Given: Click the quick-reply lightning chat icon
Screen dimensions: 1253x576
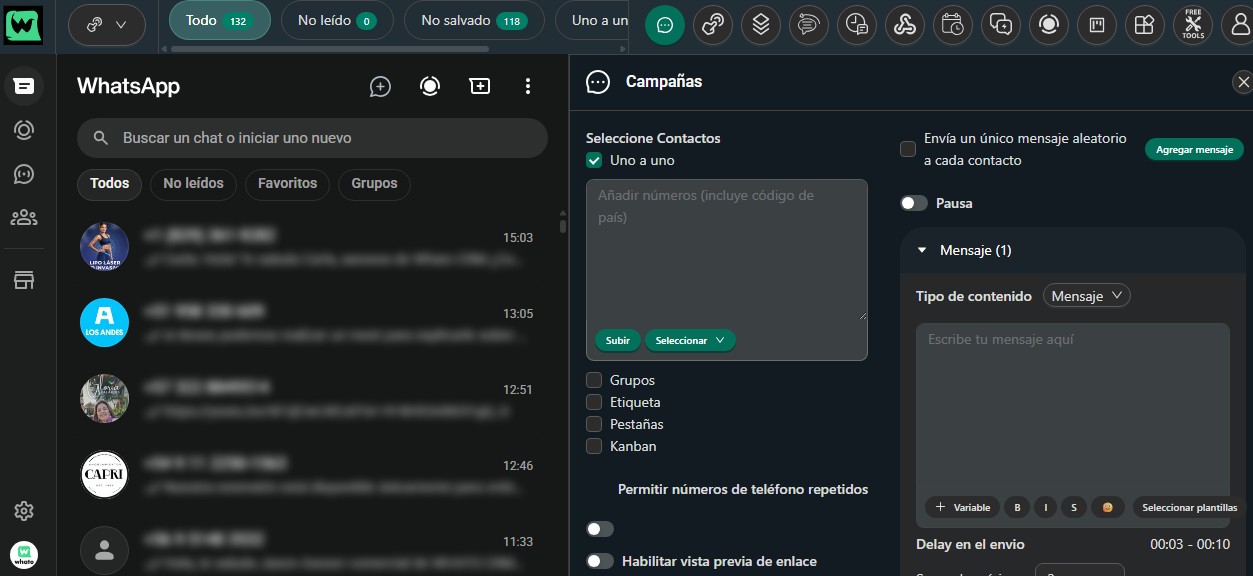Looking at the screenshot, I should coord(1001,25).
